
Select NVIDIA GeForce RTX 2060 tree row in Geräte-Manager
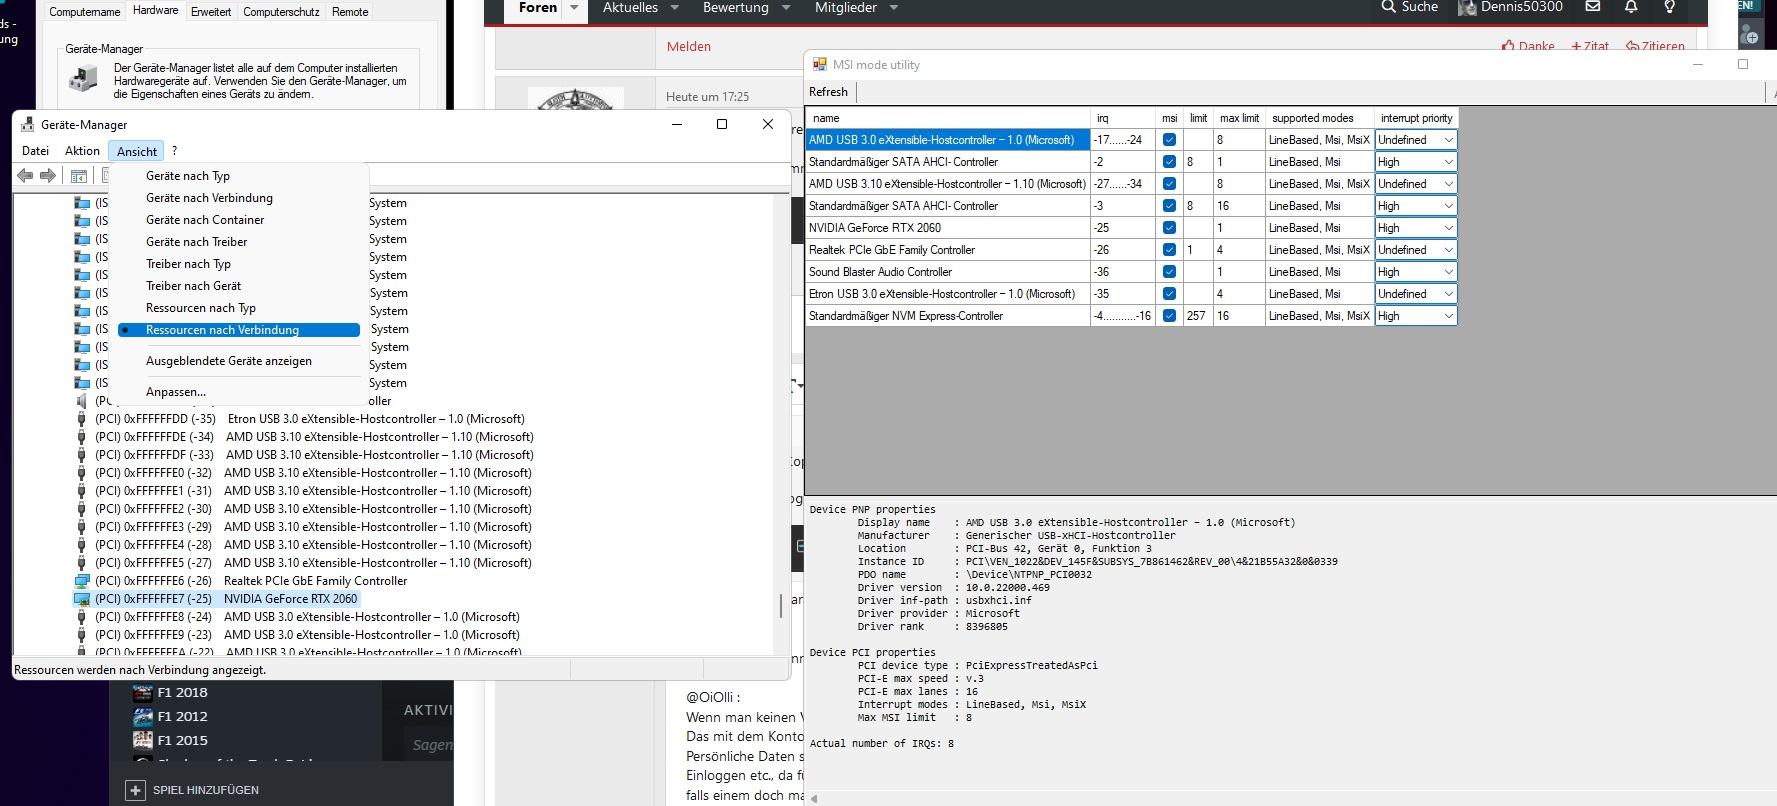pyautogui.click(x=226, y=599)
